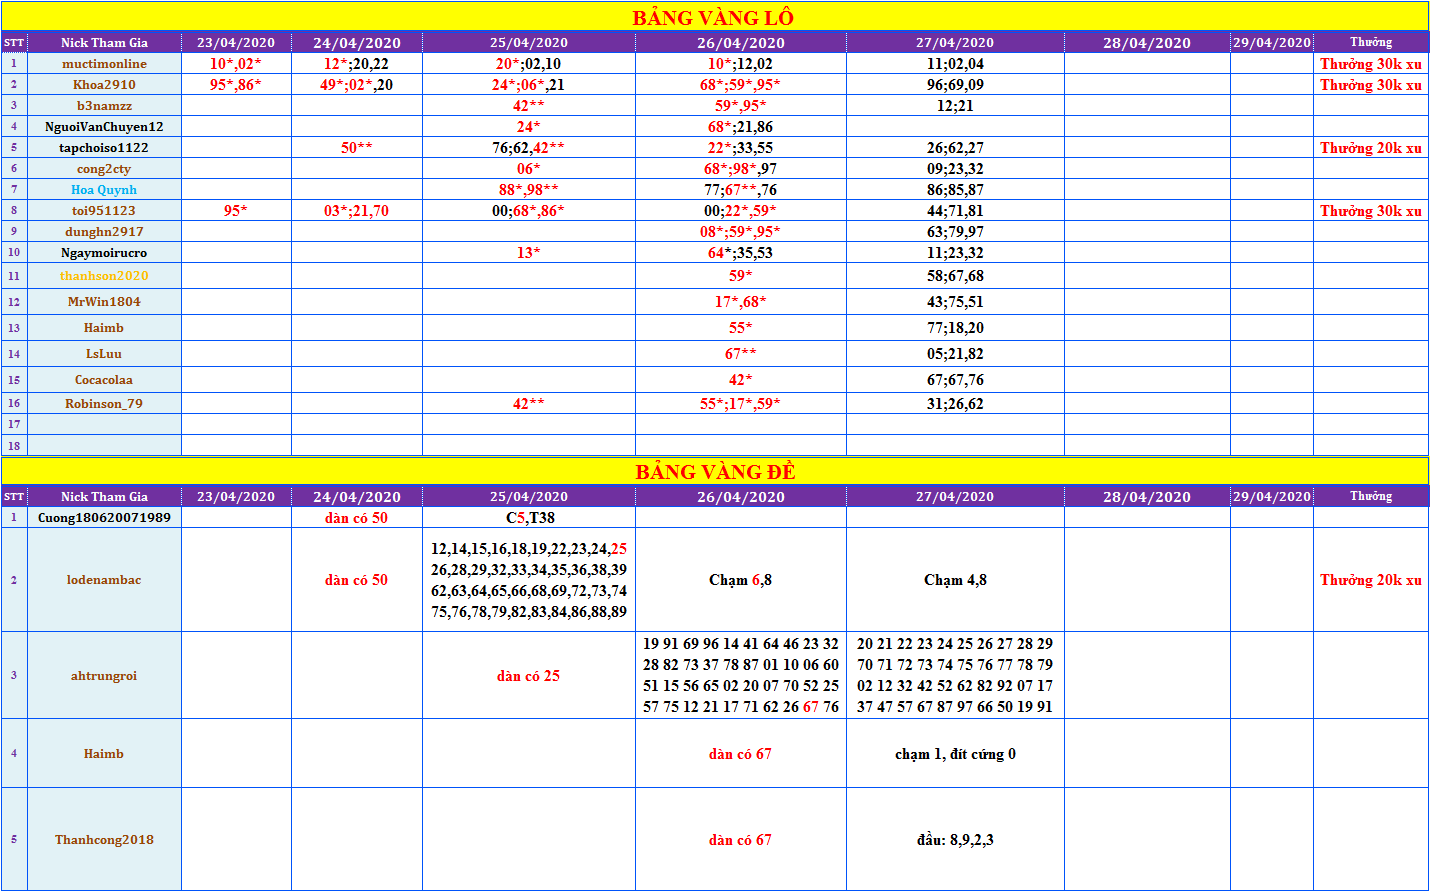Screen dimensions: 1430x891
Task: Click the C5,T38 cell
Action: click(529, 518)
